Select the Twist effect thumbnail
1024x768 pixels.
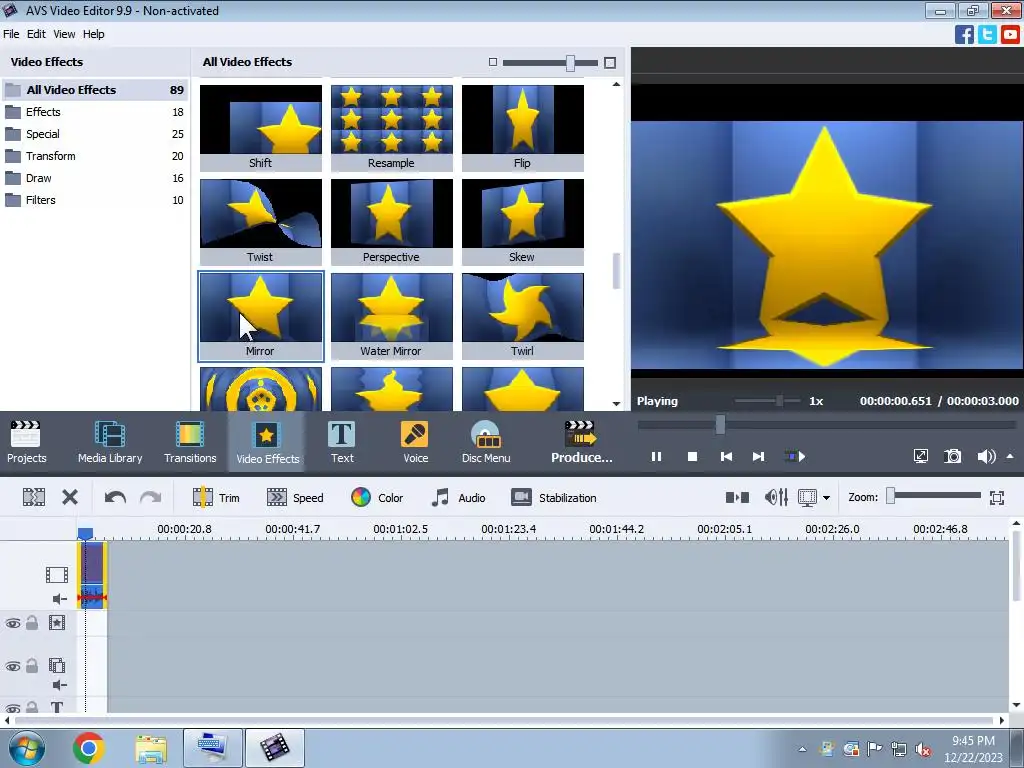(261, 222)
